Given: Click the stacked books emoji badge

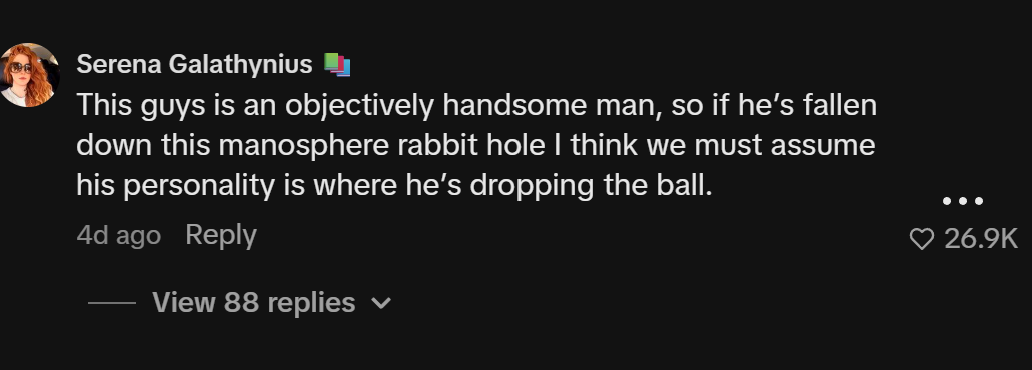Looking at the screenshot, I should (337, 65).
